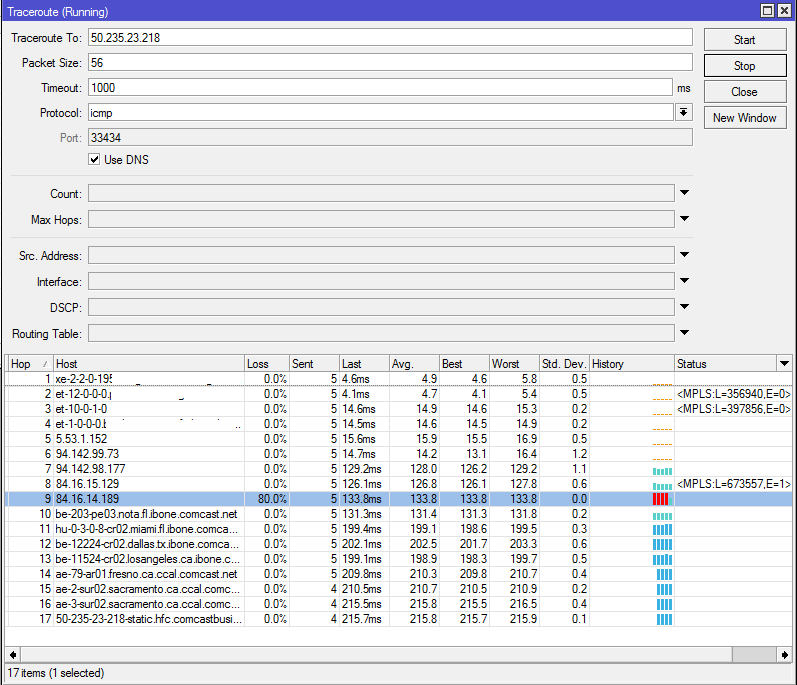Close the Traceroute window with X
Image resolution: width=797 pixels, height=685 pixels.
click(784, 11)
